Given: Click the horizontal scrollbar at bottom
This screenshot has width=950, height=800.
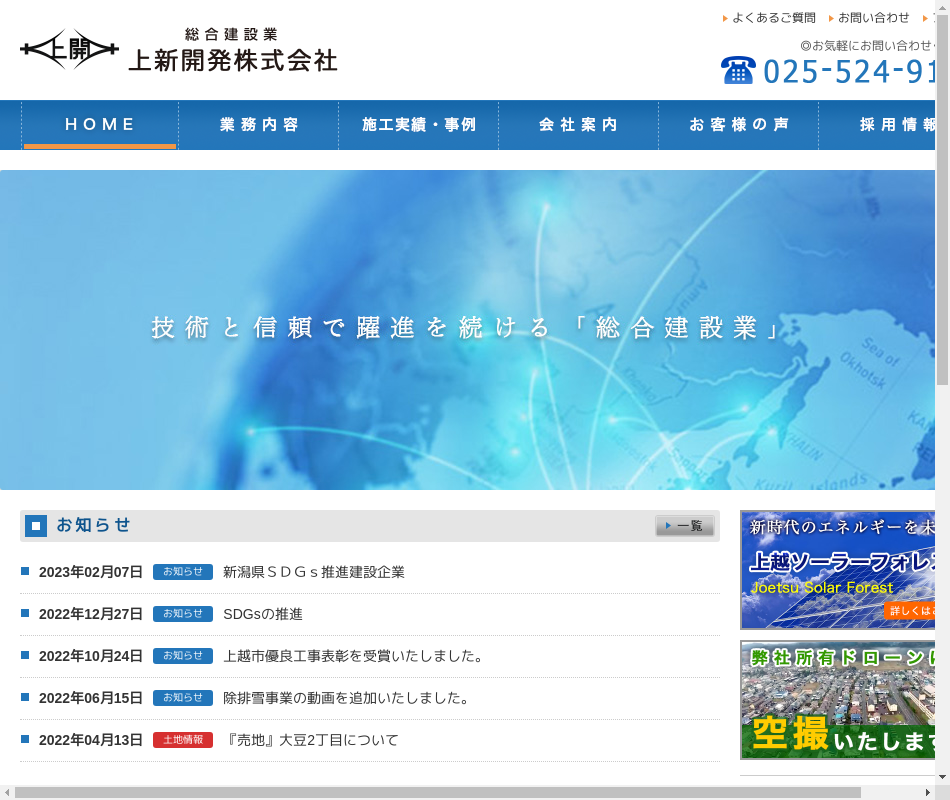Looking at the screenshot, I should 450,792.
